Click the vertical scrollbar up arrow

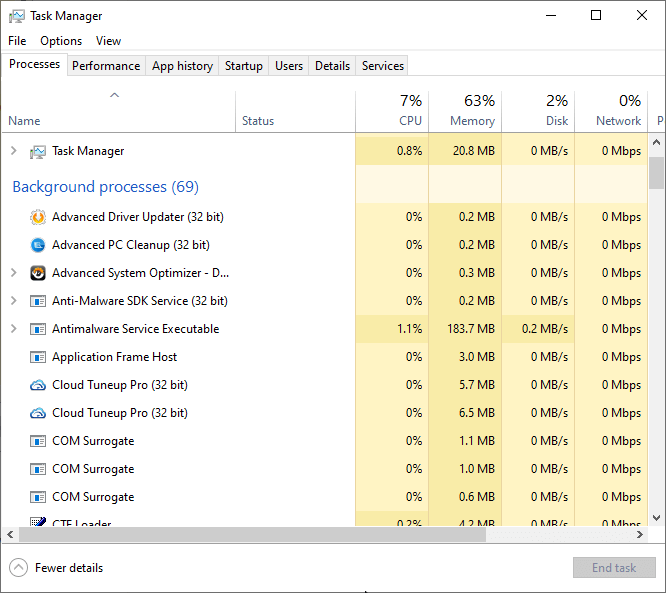pyautogui.click(x=656, y=142)
